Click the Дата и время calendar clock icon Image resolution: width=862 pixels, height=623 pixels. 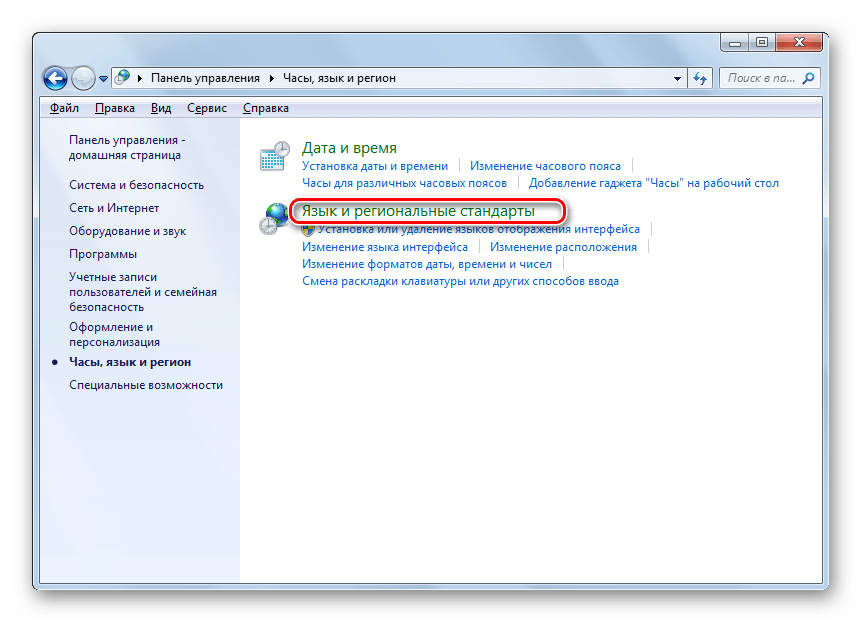coord(274,156)
